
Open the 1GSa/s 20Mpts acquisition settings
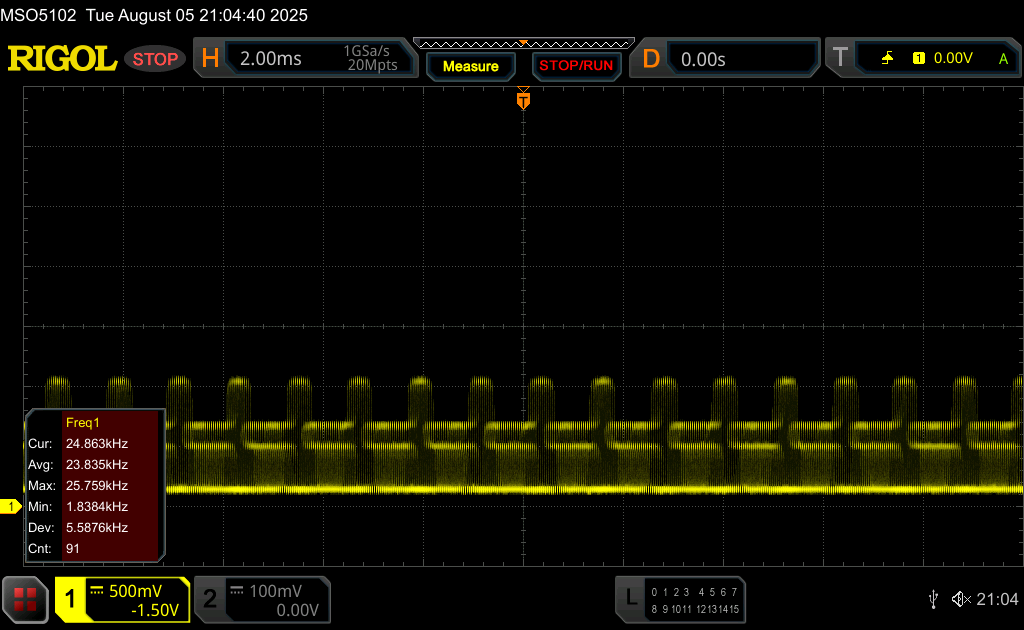pos(370,59)
